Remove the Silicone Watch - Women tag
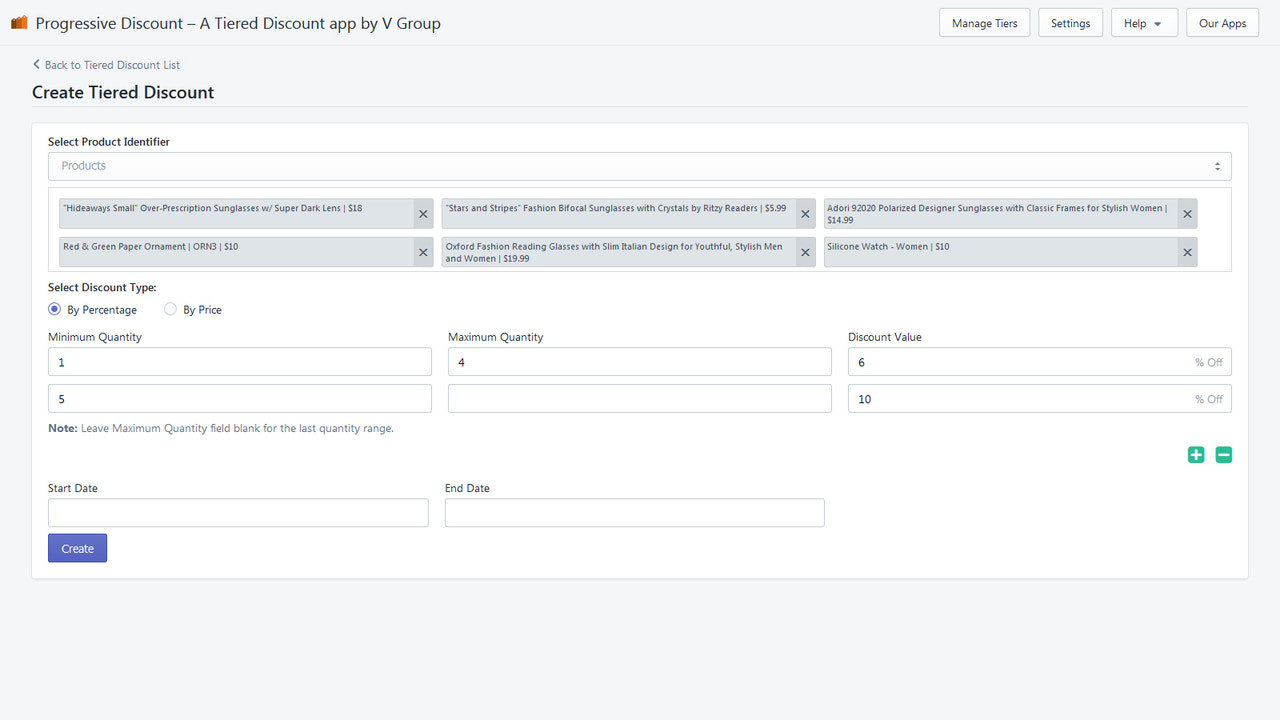 [x=1188, y=252]
